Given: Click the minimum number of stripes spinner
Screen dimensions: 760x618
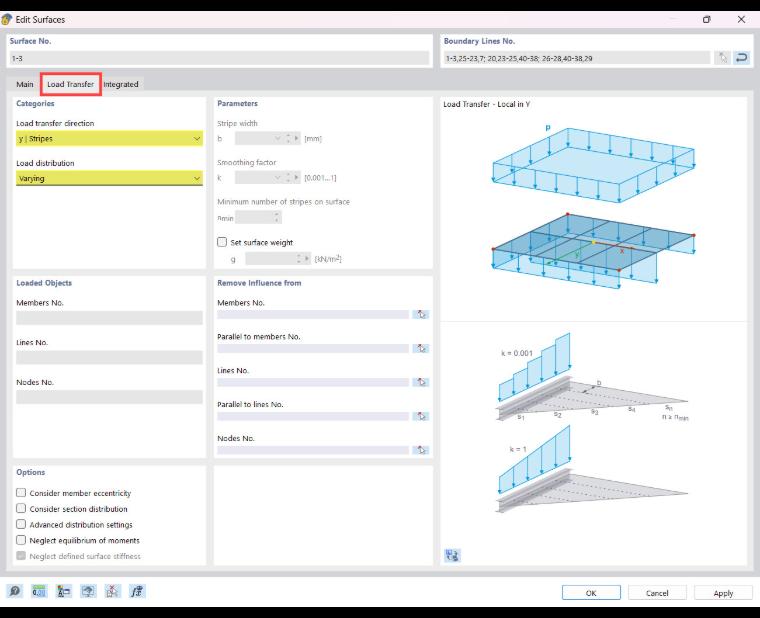Looking at the screenshot, I should point(277,218).
